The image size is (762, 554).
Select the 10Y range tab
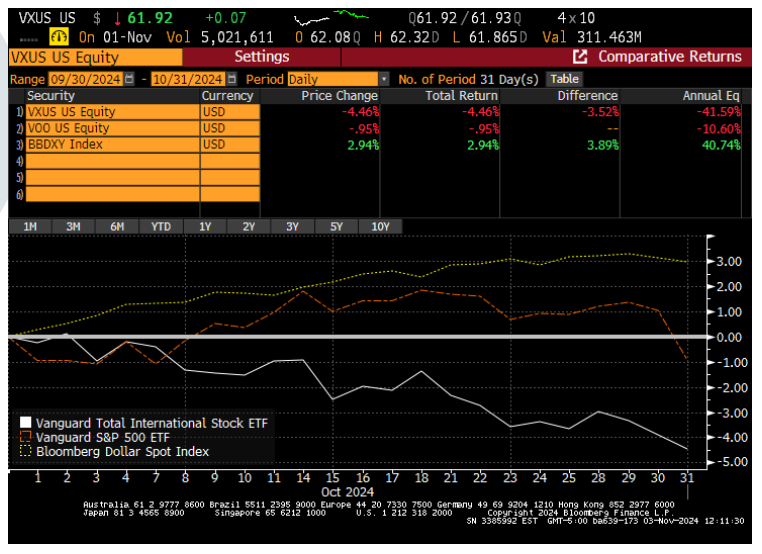click(x=381, y=226)
